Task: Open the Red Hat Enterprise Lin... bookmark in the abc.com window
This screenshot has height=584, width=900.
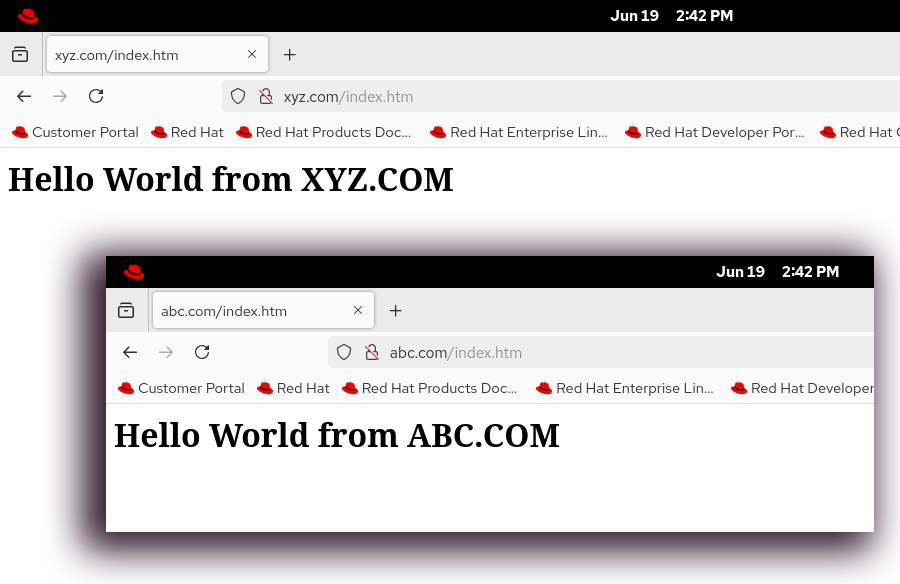Action: click(625, 388)
